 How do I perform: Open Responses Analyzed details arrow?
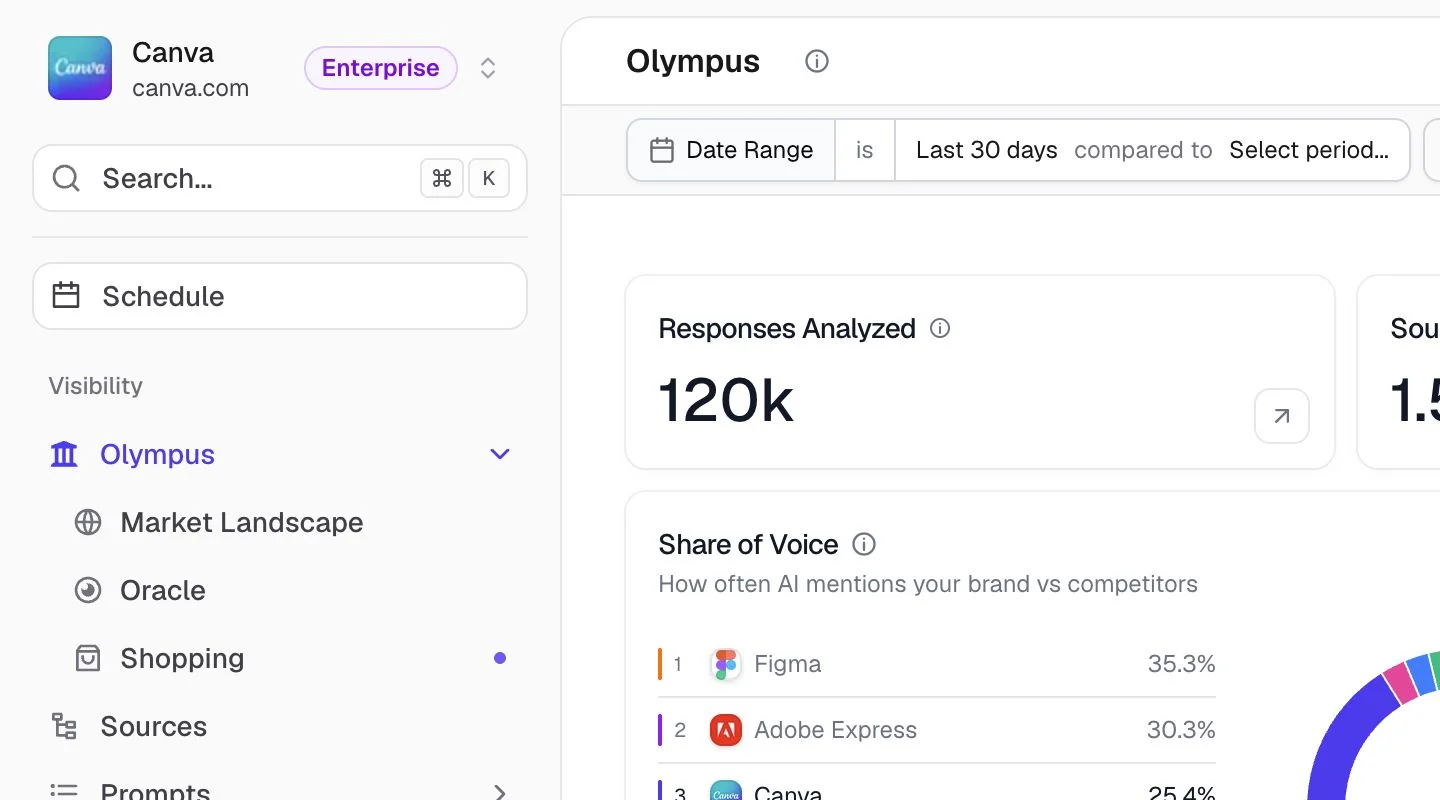pos(1282,416)
